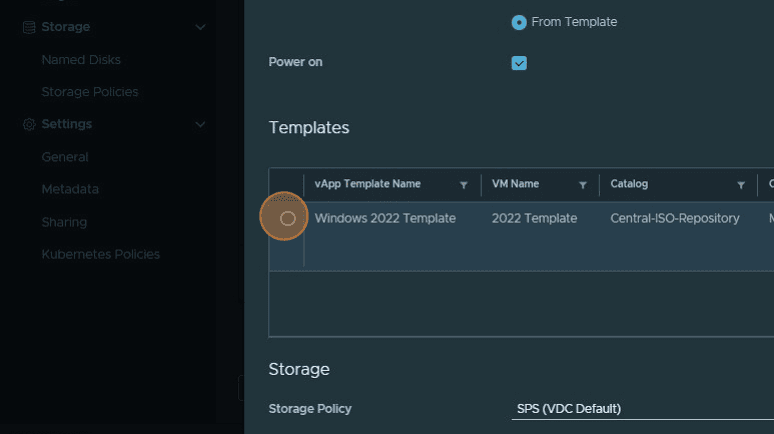Viewport: 774px width, 434px height.
Task: Sort by vApp Template Name header
Action: [368, 184]
